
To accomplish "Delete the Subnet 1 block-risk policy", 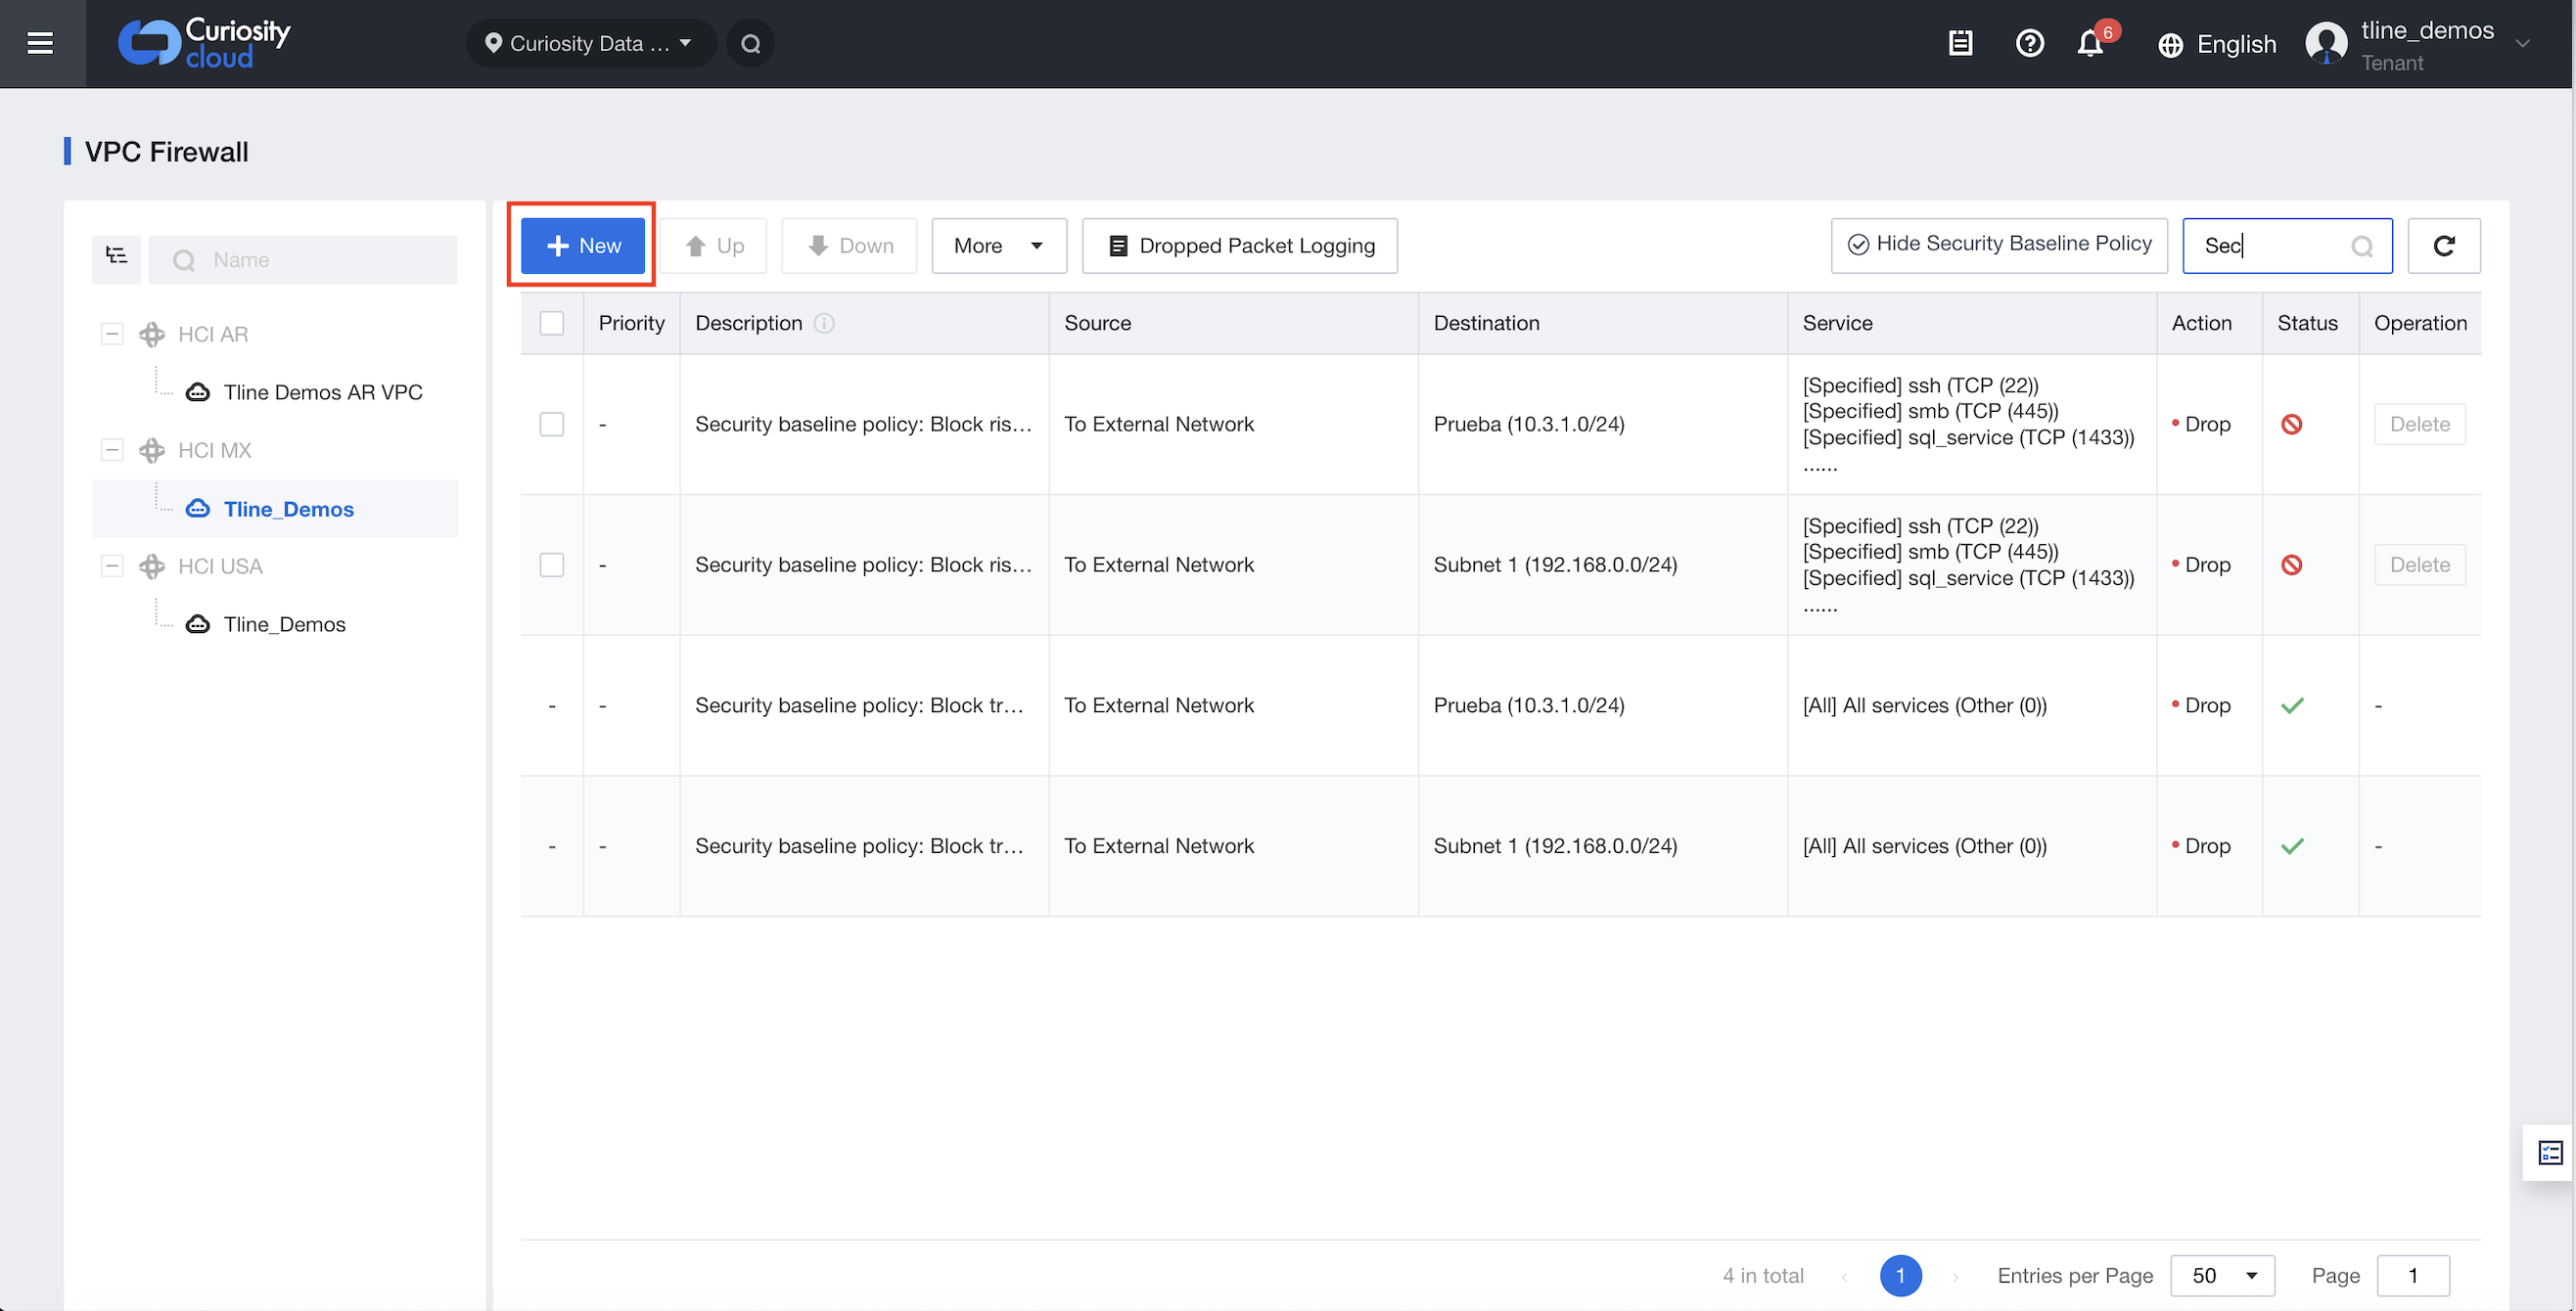I will pyautogui.click(x=2420, y=565).
